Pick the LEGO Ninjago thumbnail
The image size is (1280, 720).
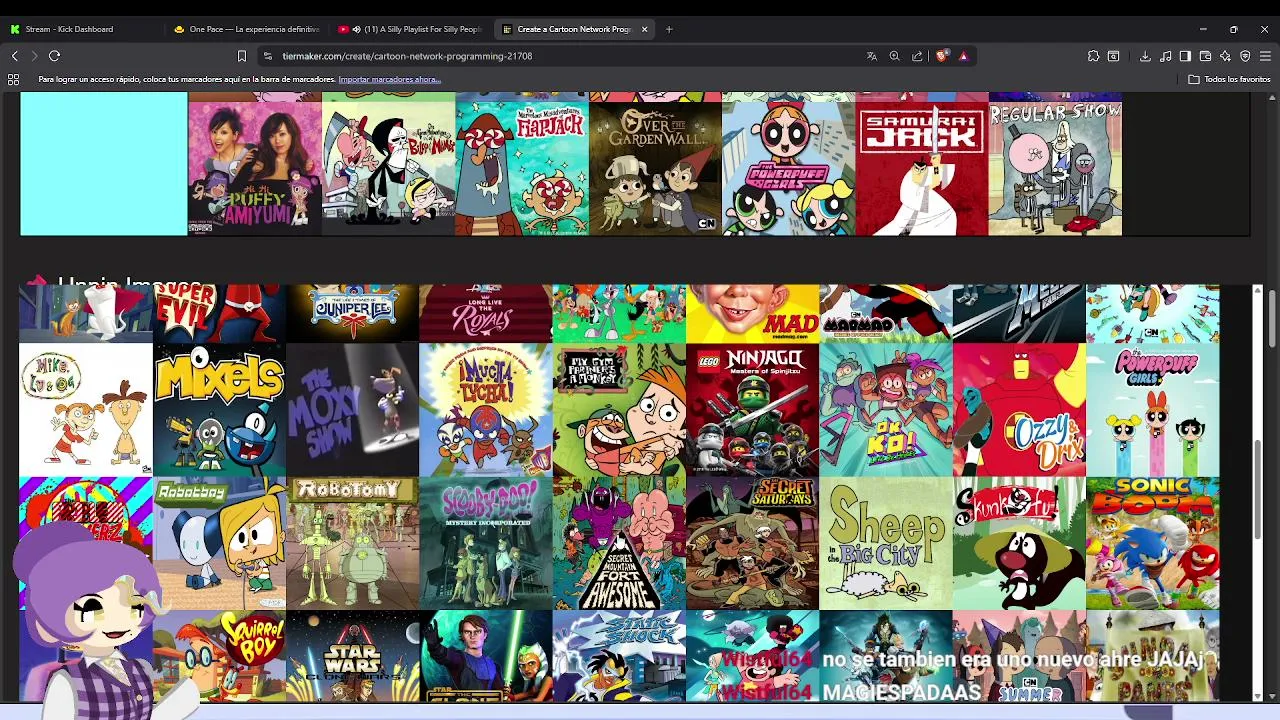click(x=752, y=410)
